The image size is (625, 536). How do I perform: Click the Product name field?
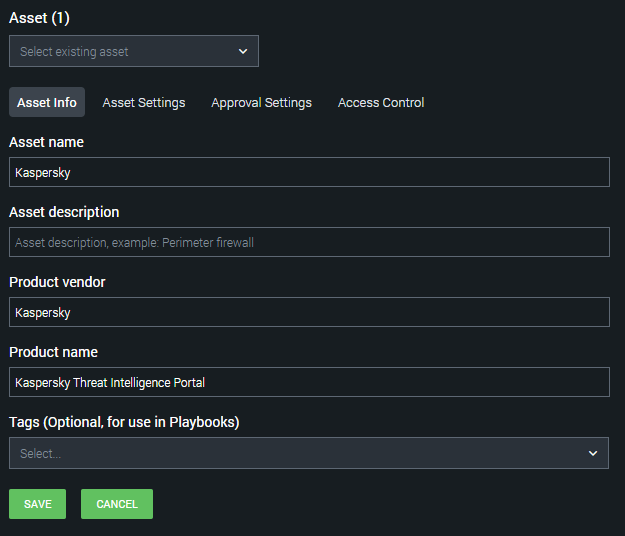(309, 382)
